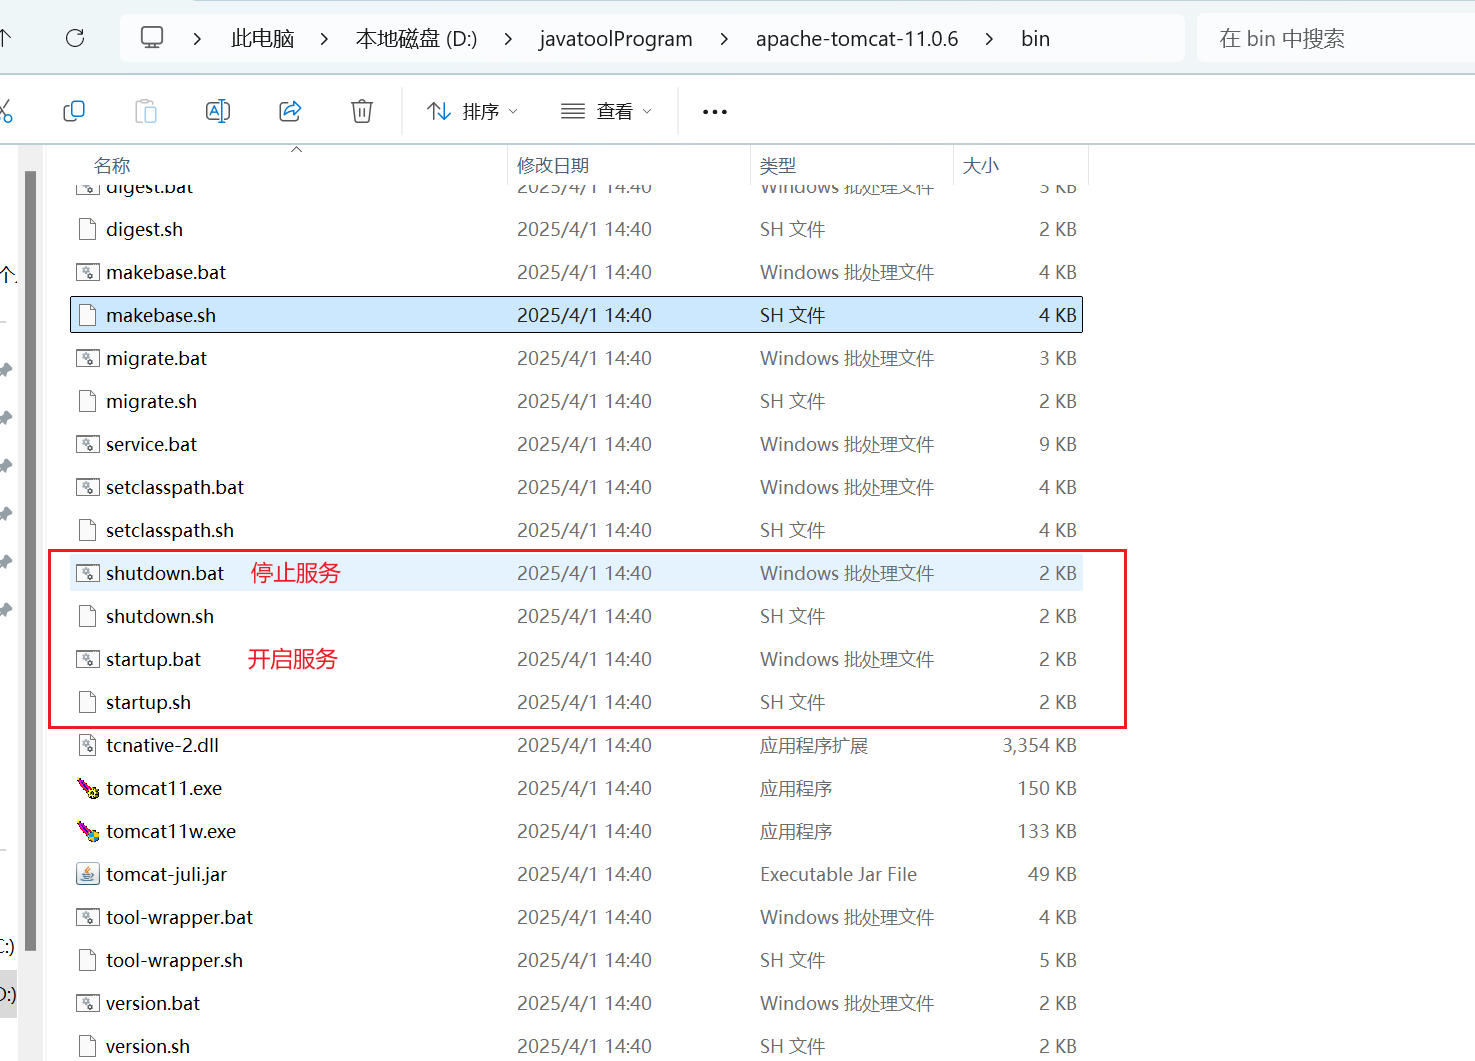This screenshot has width=1475, height=1061.
Task: Open the 查看 view dropdown
Action: point(607,111)
